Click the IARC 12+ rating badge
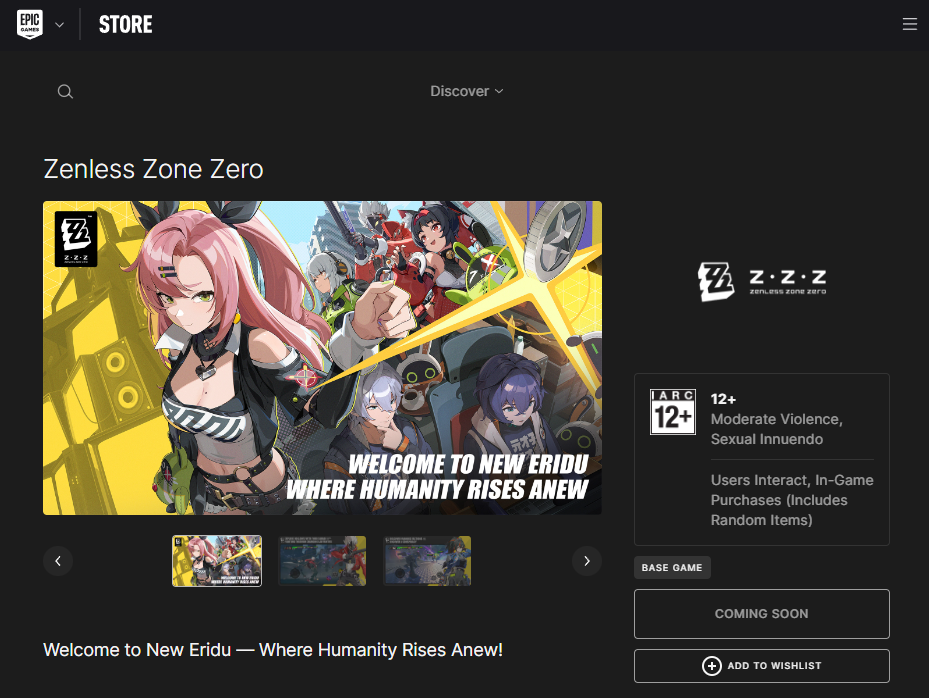This screenshot has height=698, width=929. (672, 412)
